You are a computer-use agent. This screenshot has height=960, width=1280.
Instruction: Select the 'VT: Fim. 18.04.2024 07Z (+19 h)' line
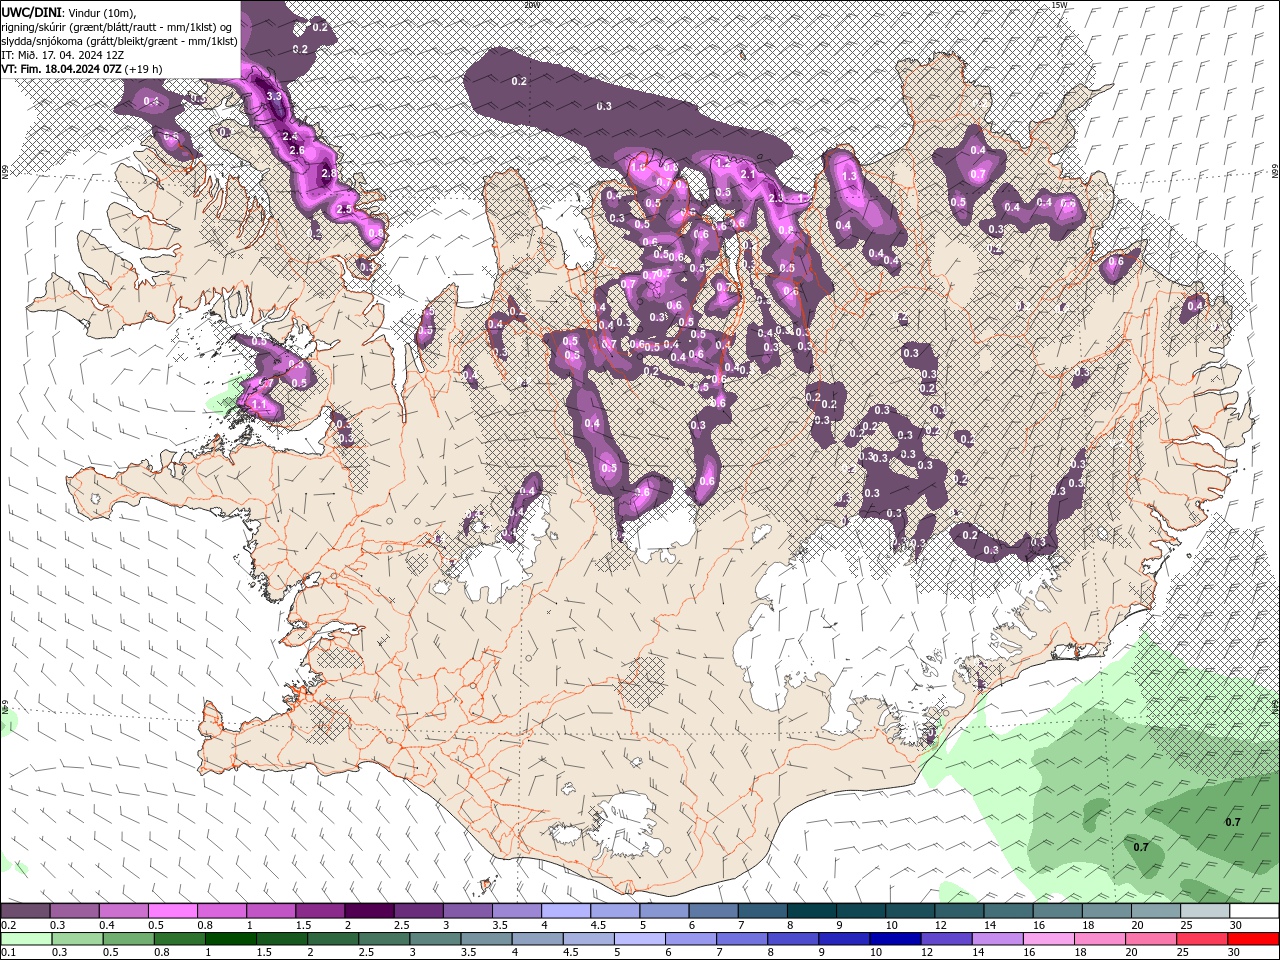(x=82, y=69)
